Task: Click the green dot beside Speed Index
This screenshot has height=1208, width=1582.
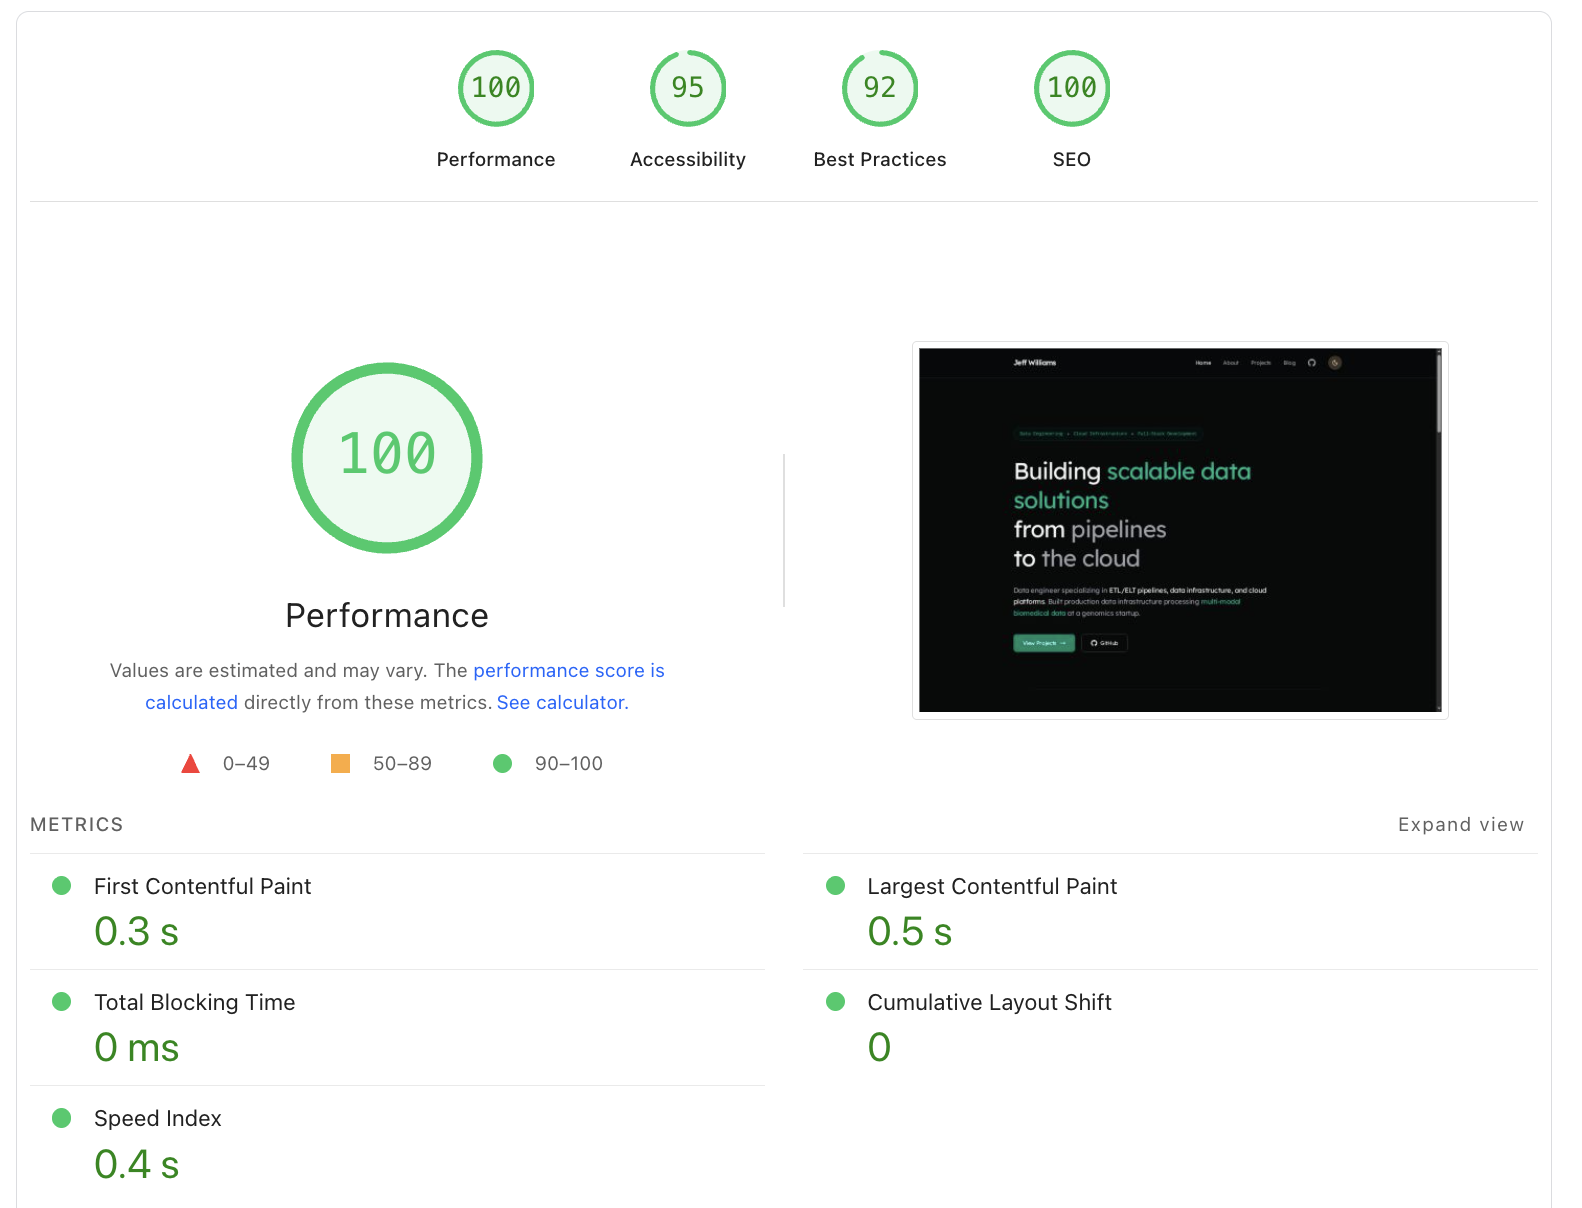Action: (62, 1118)
